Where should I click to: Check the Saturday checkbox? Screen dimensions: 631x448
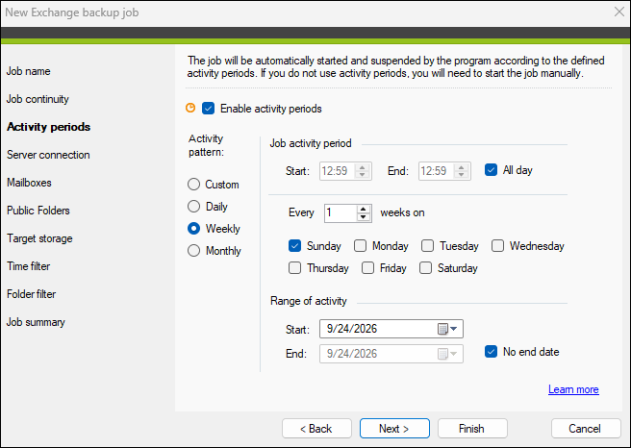point(425,268)
